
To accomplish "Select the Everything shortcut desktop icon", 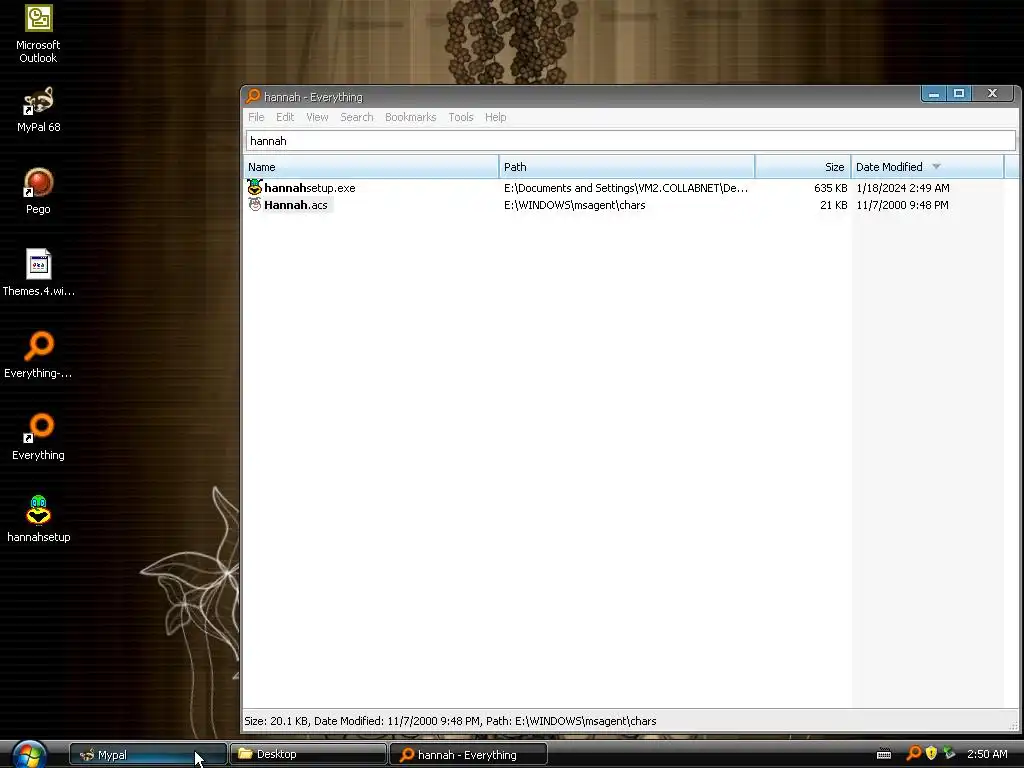I will click(39, 437).
